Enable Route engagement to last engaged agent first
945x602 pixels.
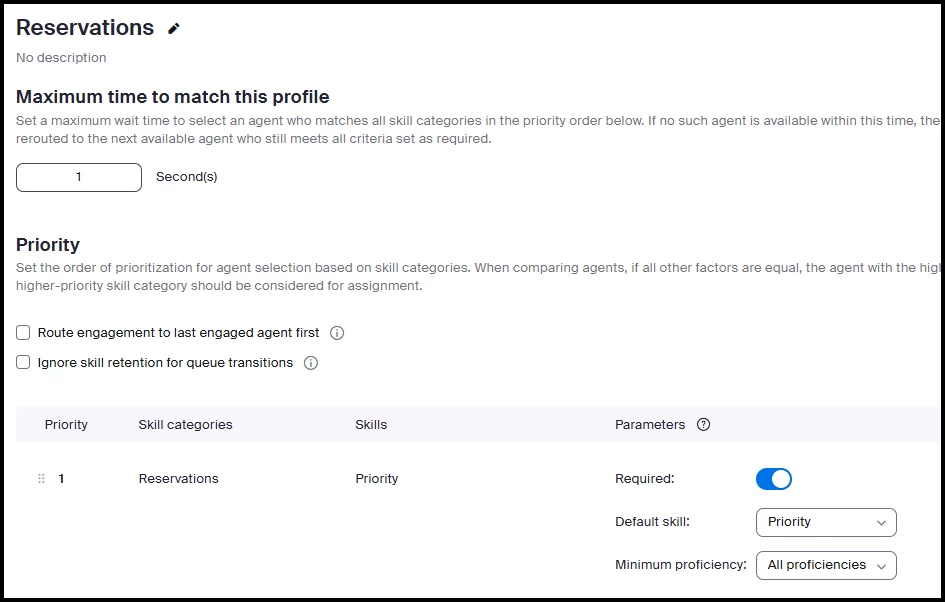click(23, 333)
